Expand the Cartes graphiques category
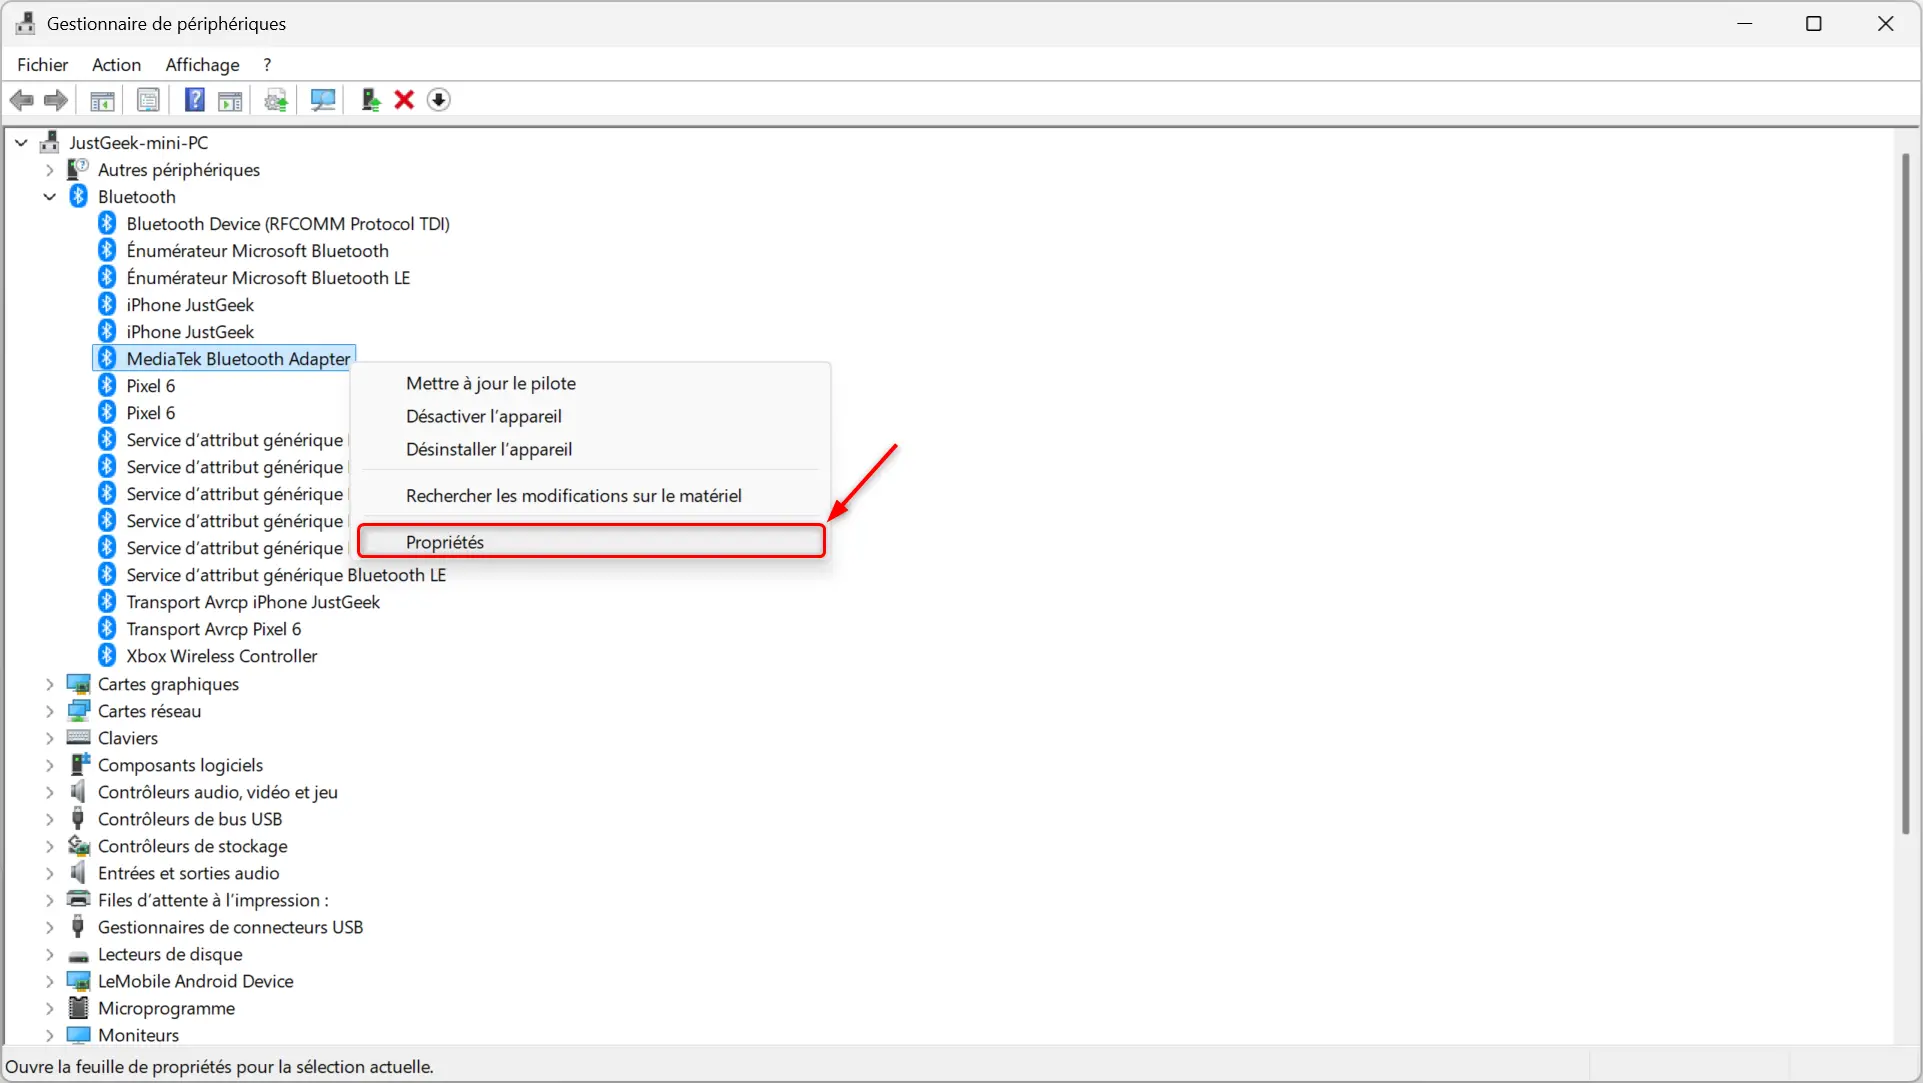Viewport: 1923px width, 1083px height. (49, 684)
